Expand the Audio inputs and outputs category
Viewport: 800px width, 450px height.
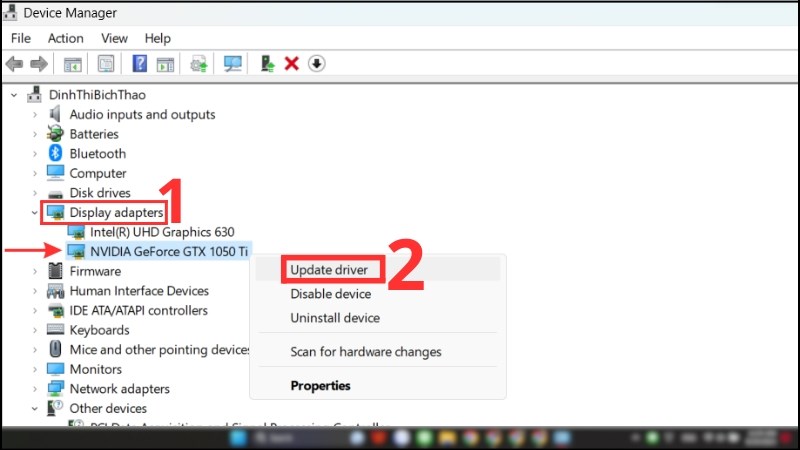point(37,115)
